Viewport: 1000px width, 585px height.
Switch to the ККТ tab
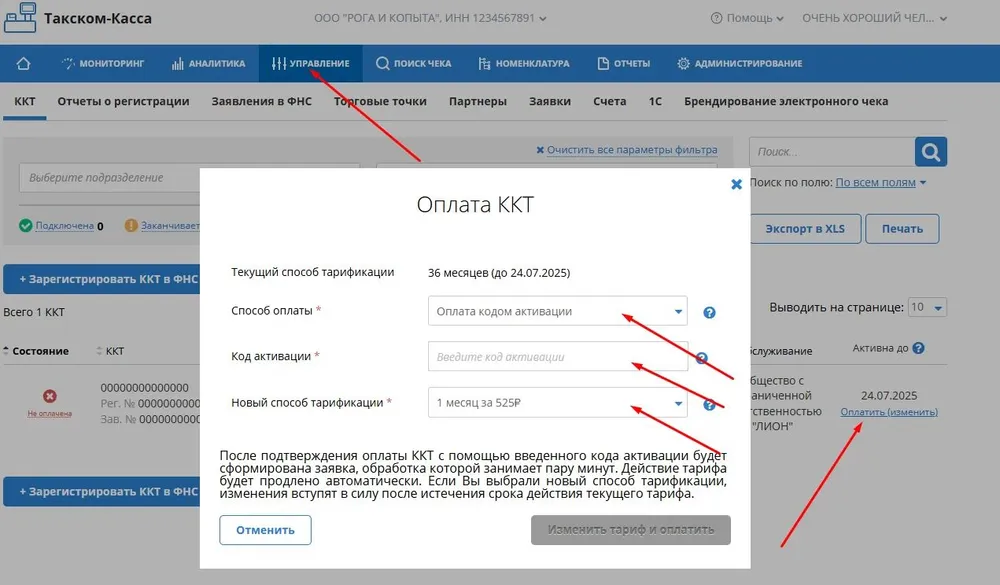tap(25, 101)
